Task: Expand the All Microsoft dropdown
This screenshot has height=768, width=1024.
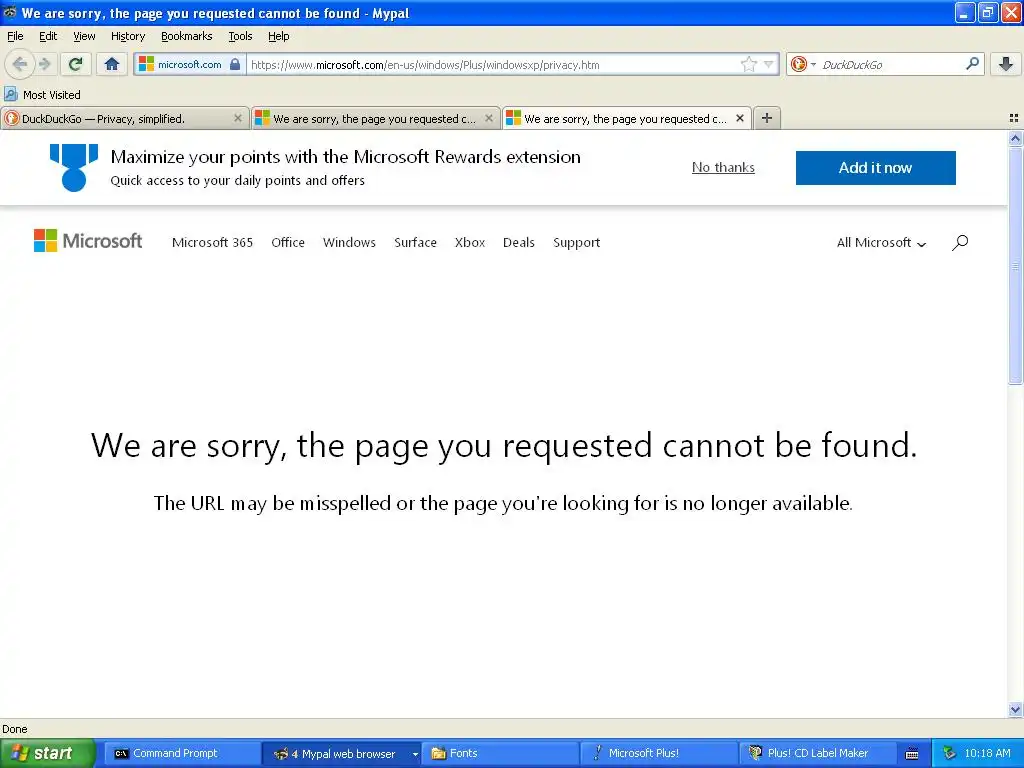Action: (881, 242)
